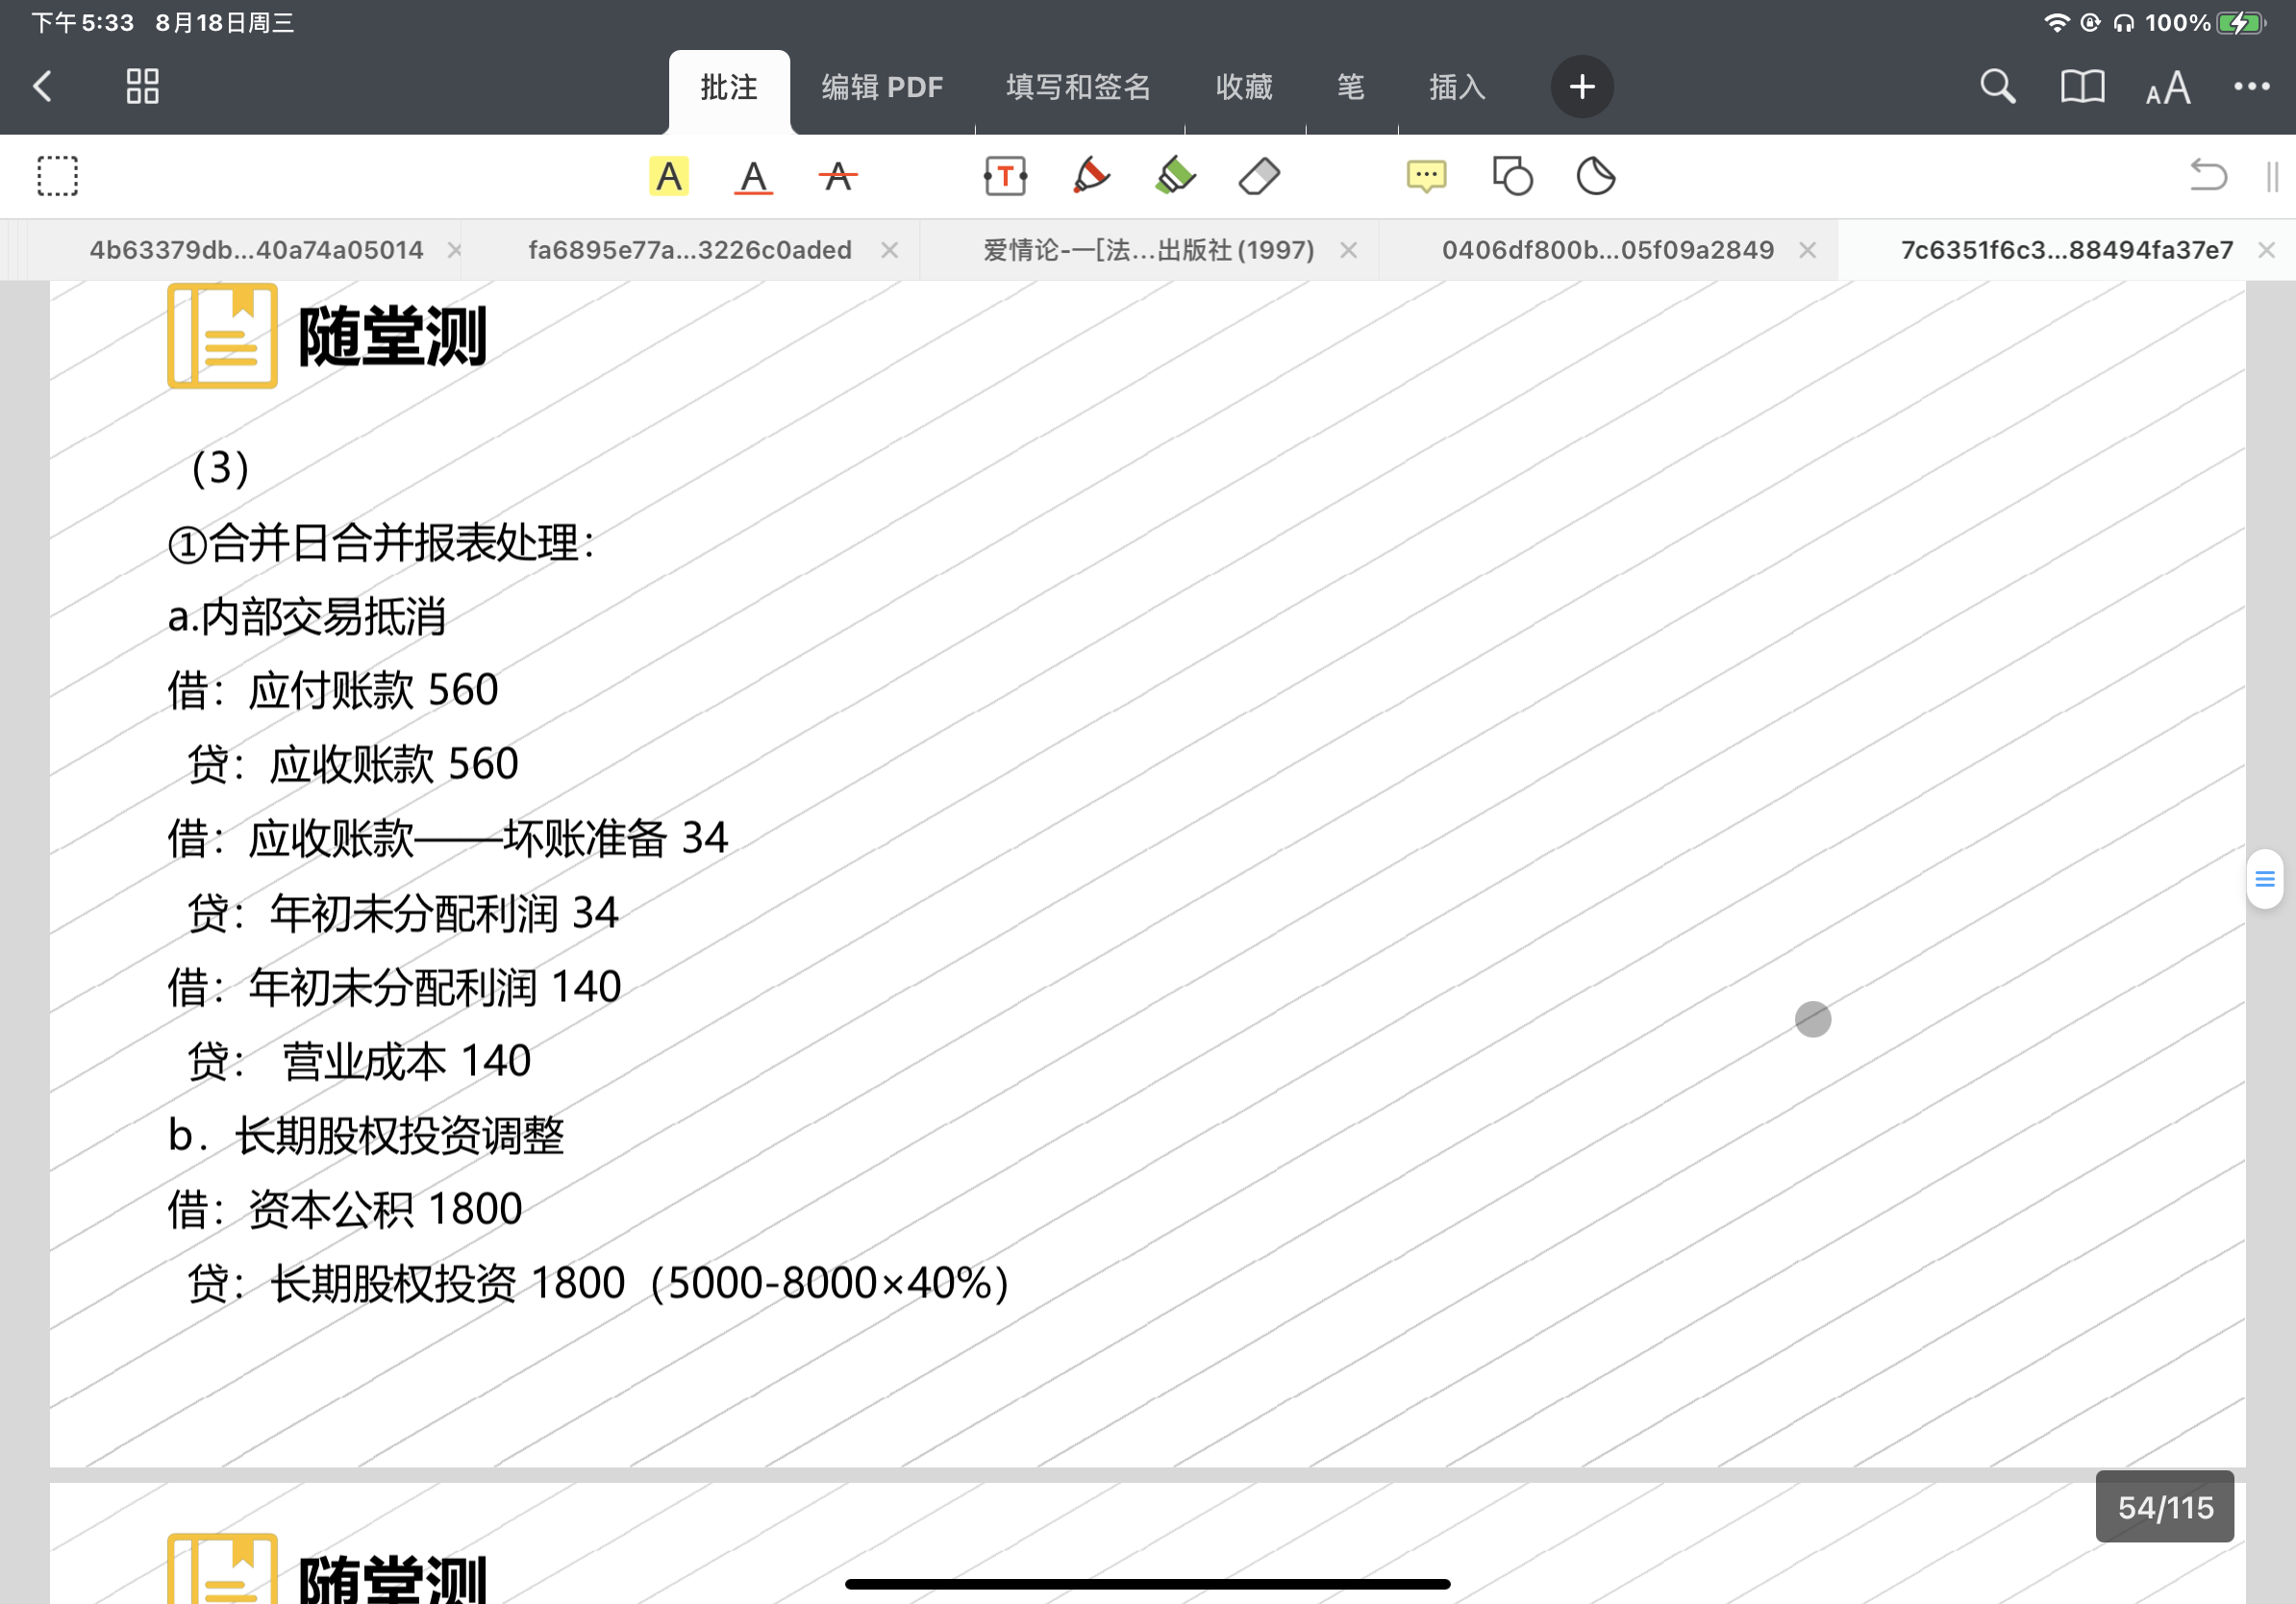
Task: Select the underline annotation tool
Action: pos(753,177)
